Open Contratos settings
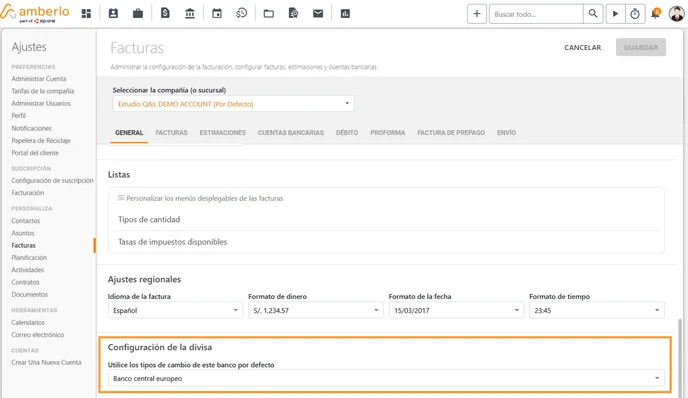688x398 pixels. pyautogui.click(x=25, y=283)
